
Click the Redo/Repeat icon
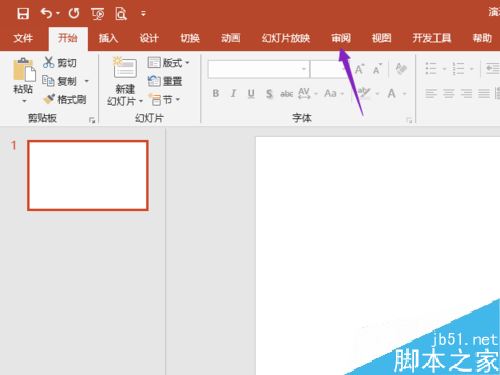point(74,13)
